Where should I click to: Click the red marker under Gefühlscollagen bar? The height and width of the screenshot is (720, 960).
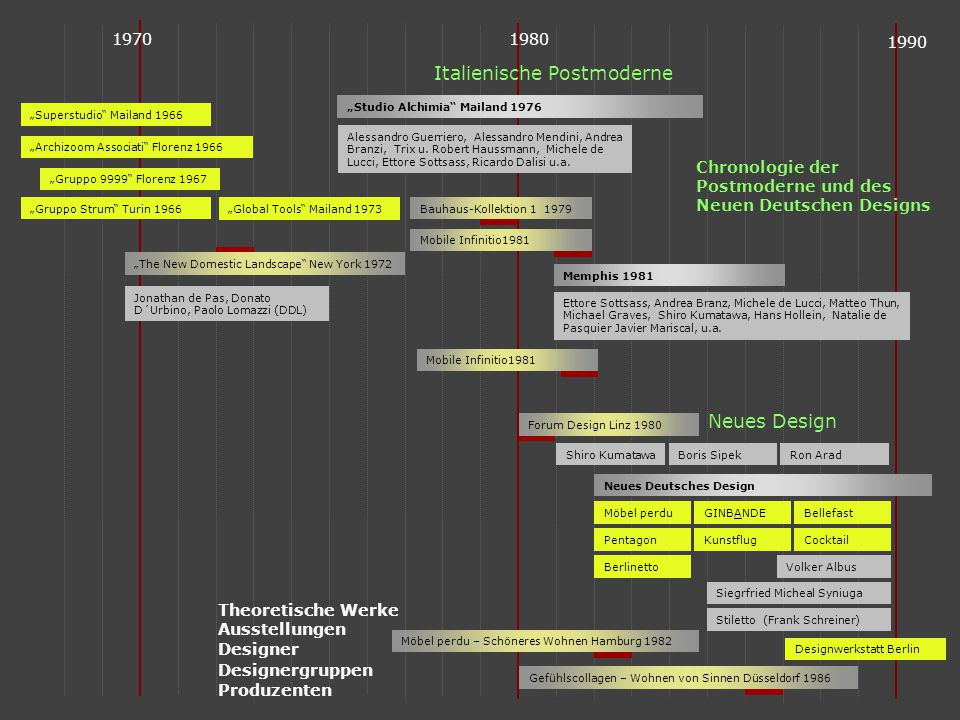coord(763,692)
